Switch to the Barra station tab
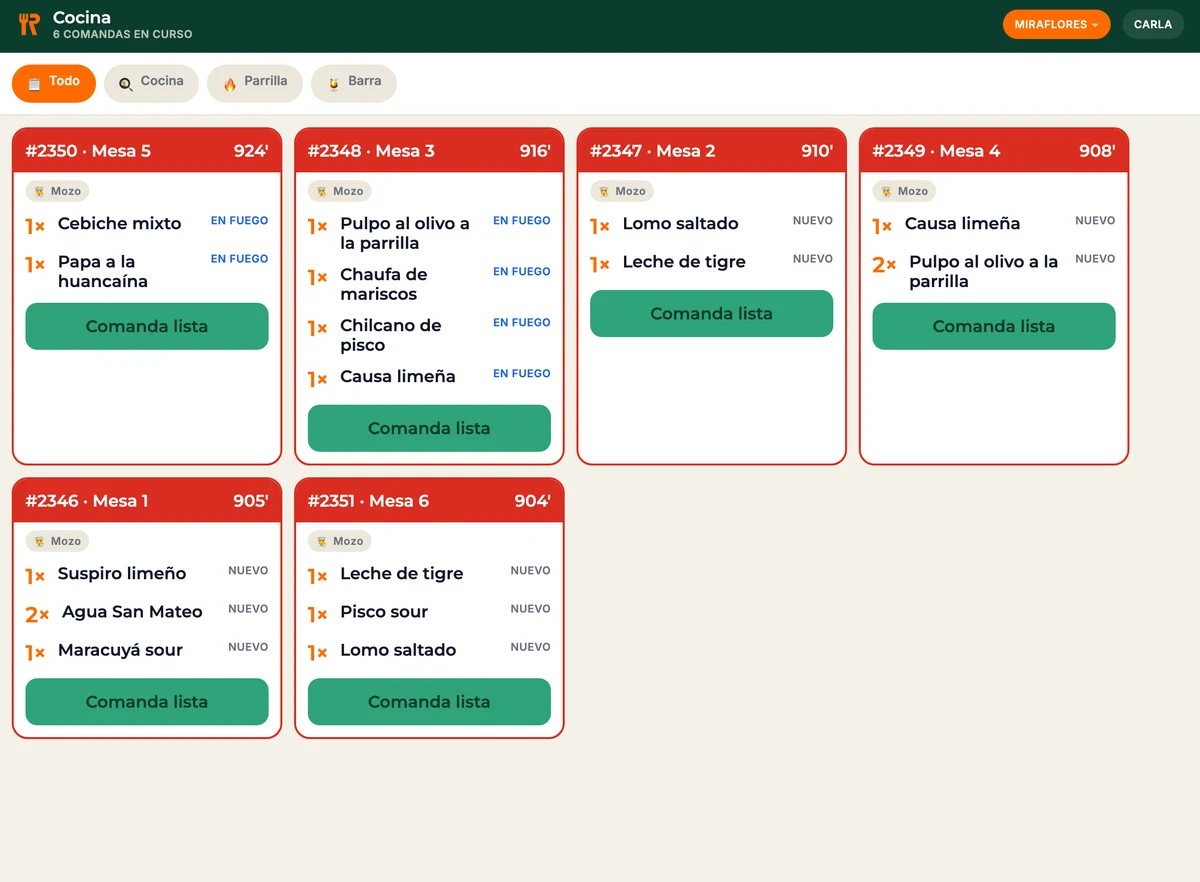The width and height of the screenshot is (1200, 882). click(x=354, y=83)
